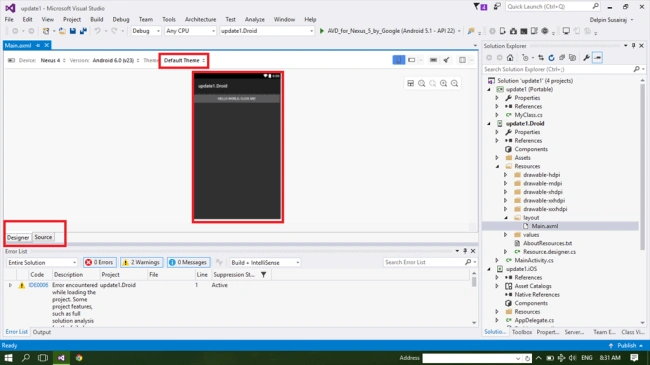Click the New Project toolbar icon

pos(46,31)
